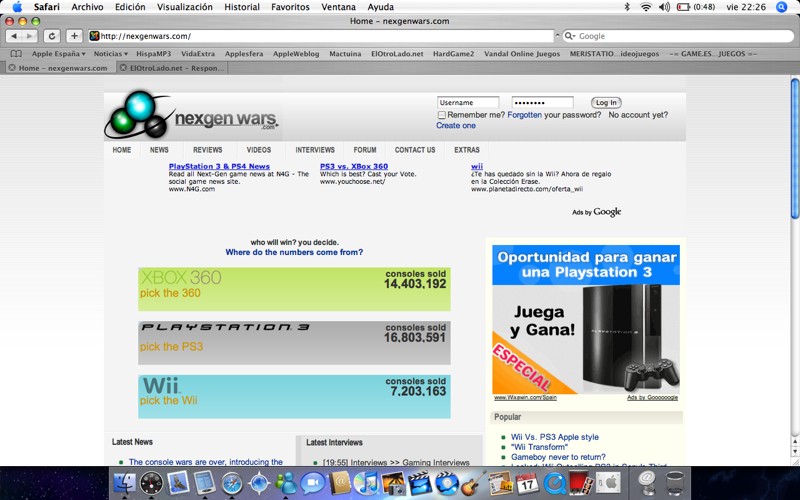Show all bookmarks book icon
800x500 pixels.
pos(16,54)
